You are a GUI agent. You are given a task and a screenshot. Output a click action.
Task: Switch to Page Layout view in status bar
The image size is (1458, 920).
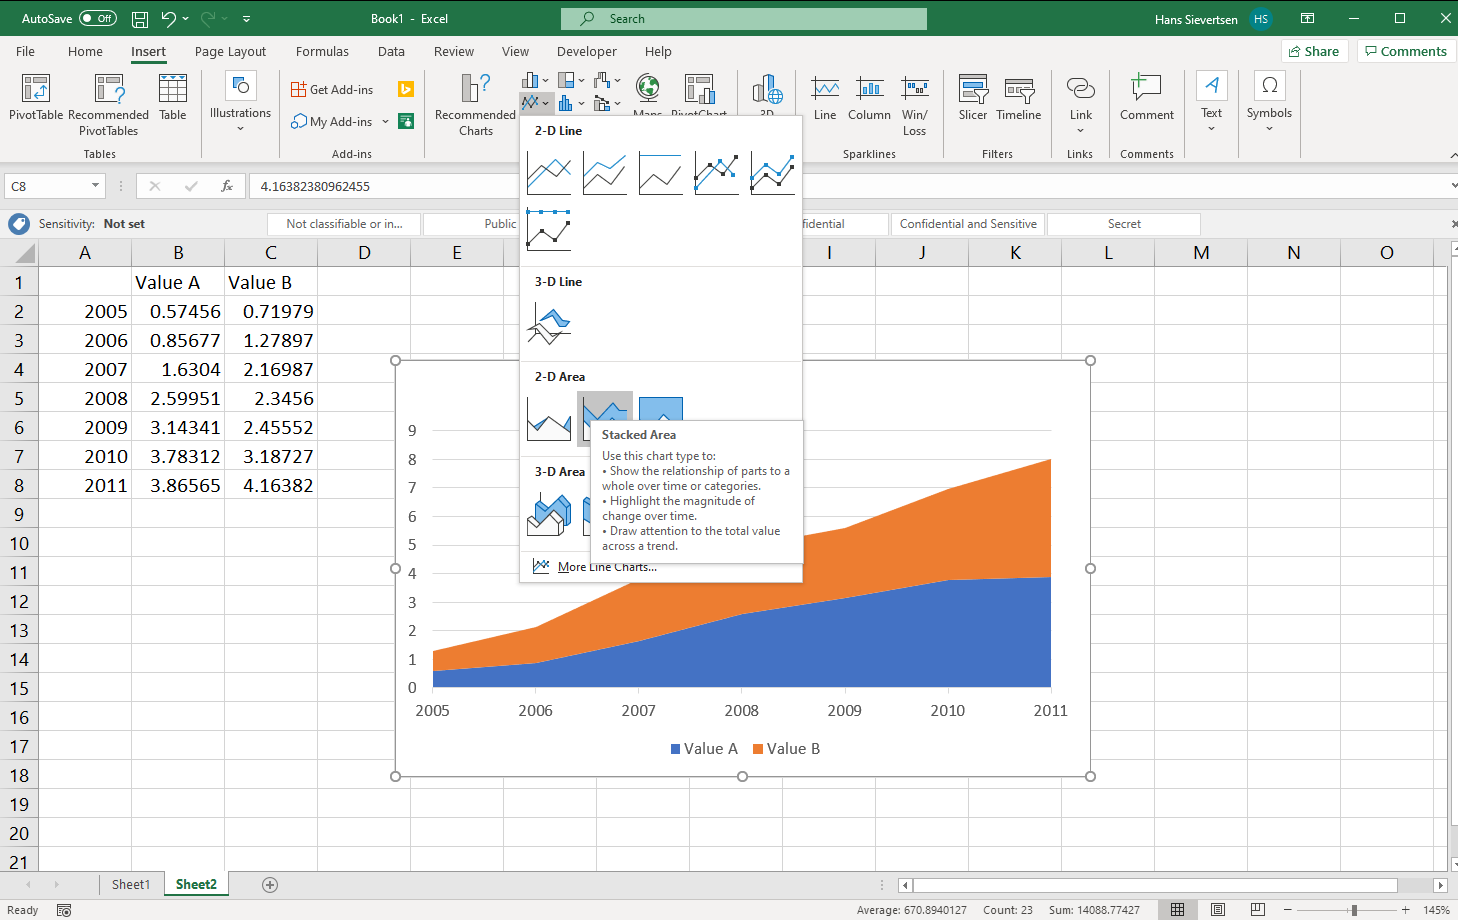pyautogui.click(x=1218, y=909)
